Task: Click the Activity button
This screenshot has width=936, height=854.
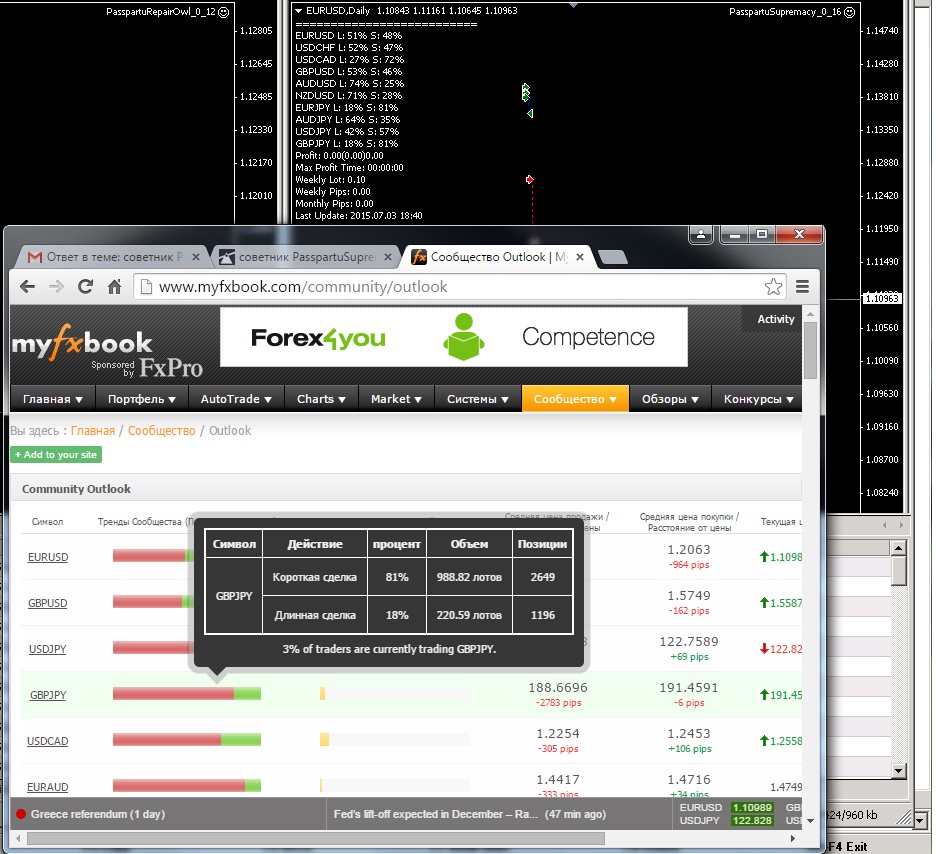Action: click(775, 319)
